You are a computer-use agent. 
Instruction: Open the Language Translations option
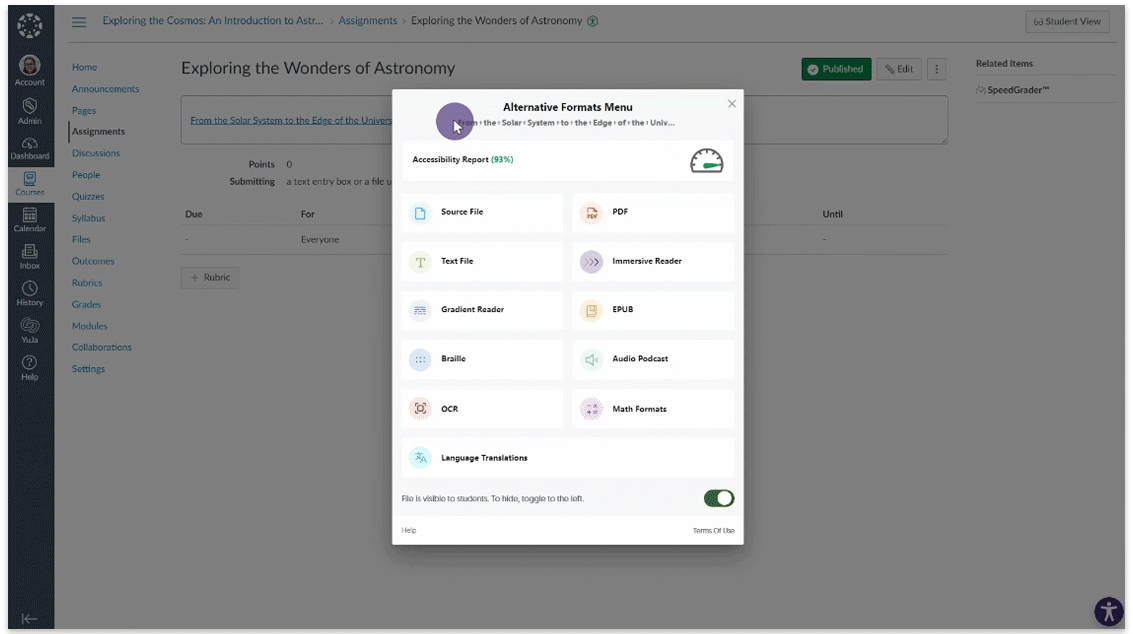click(x=567, y=458)
